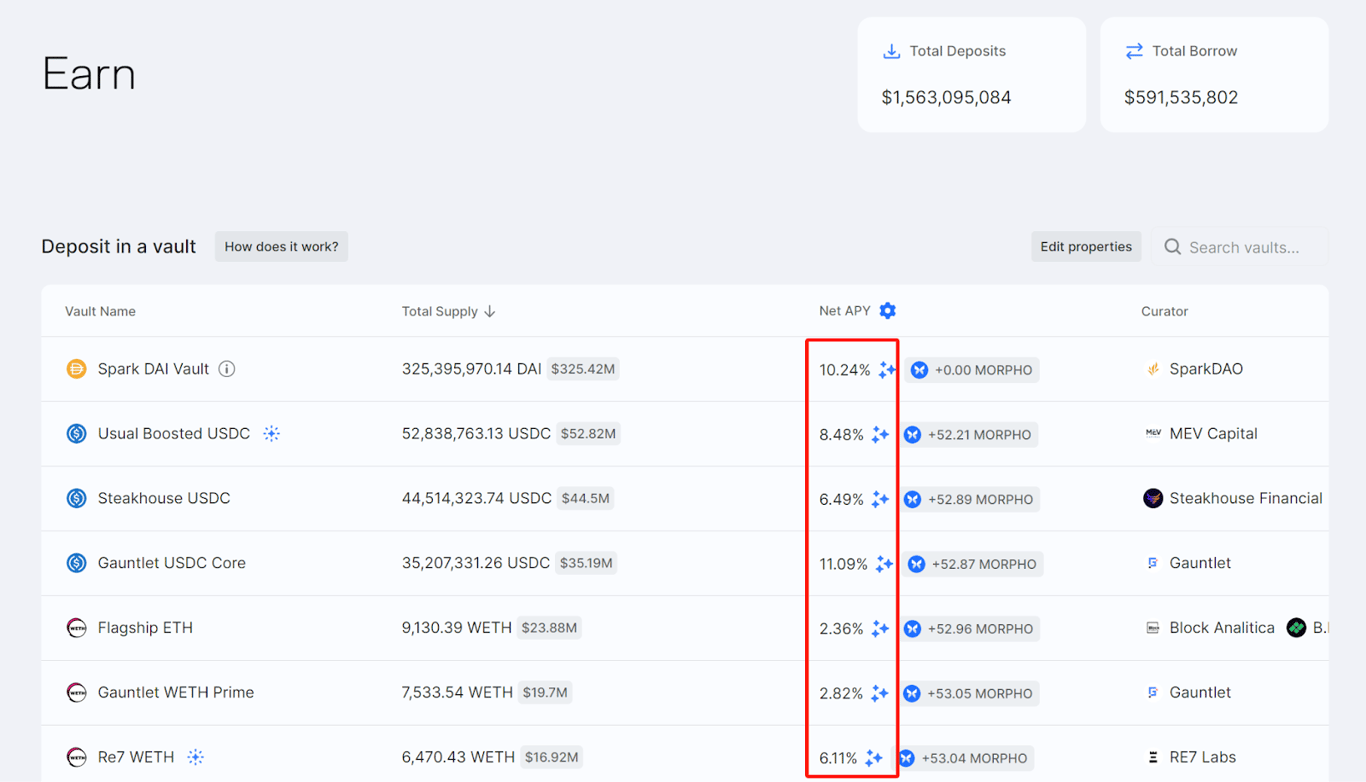The width and height of the screenshot is (1366, 782).
Task: Click sparkle icon next to 10.24% APY
Action: 887,370
